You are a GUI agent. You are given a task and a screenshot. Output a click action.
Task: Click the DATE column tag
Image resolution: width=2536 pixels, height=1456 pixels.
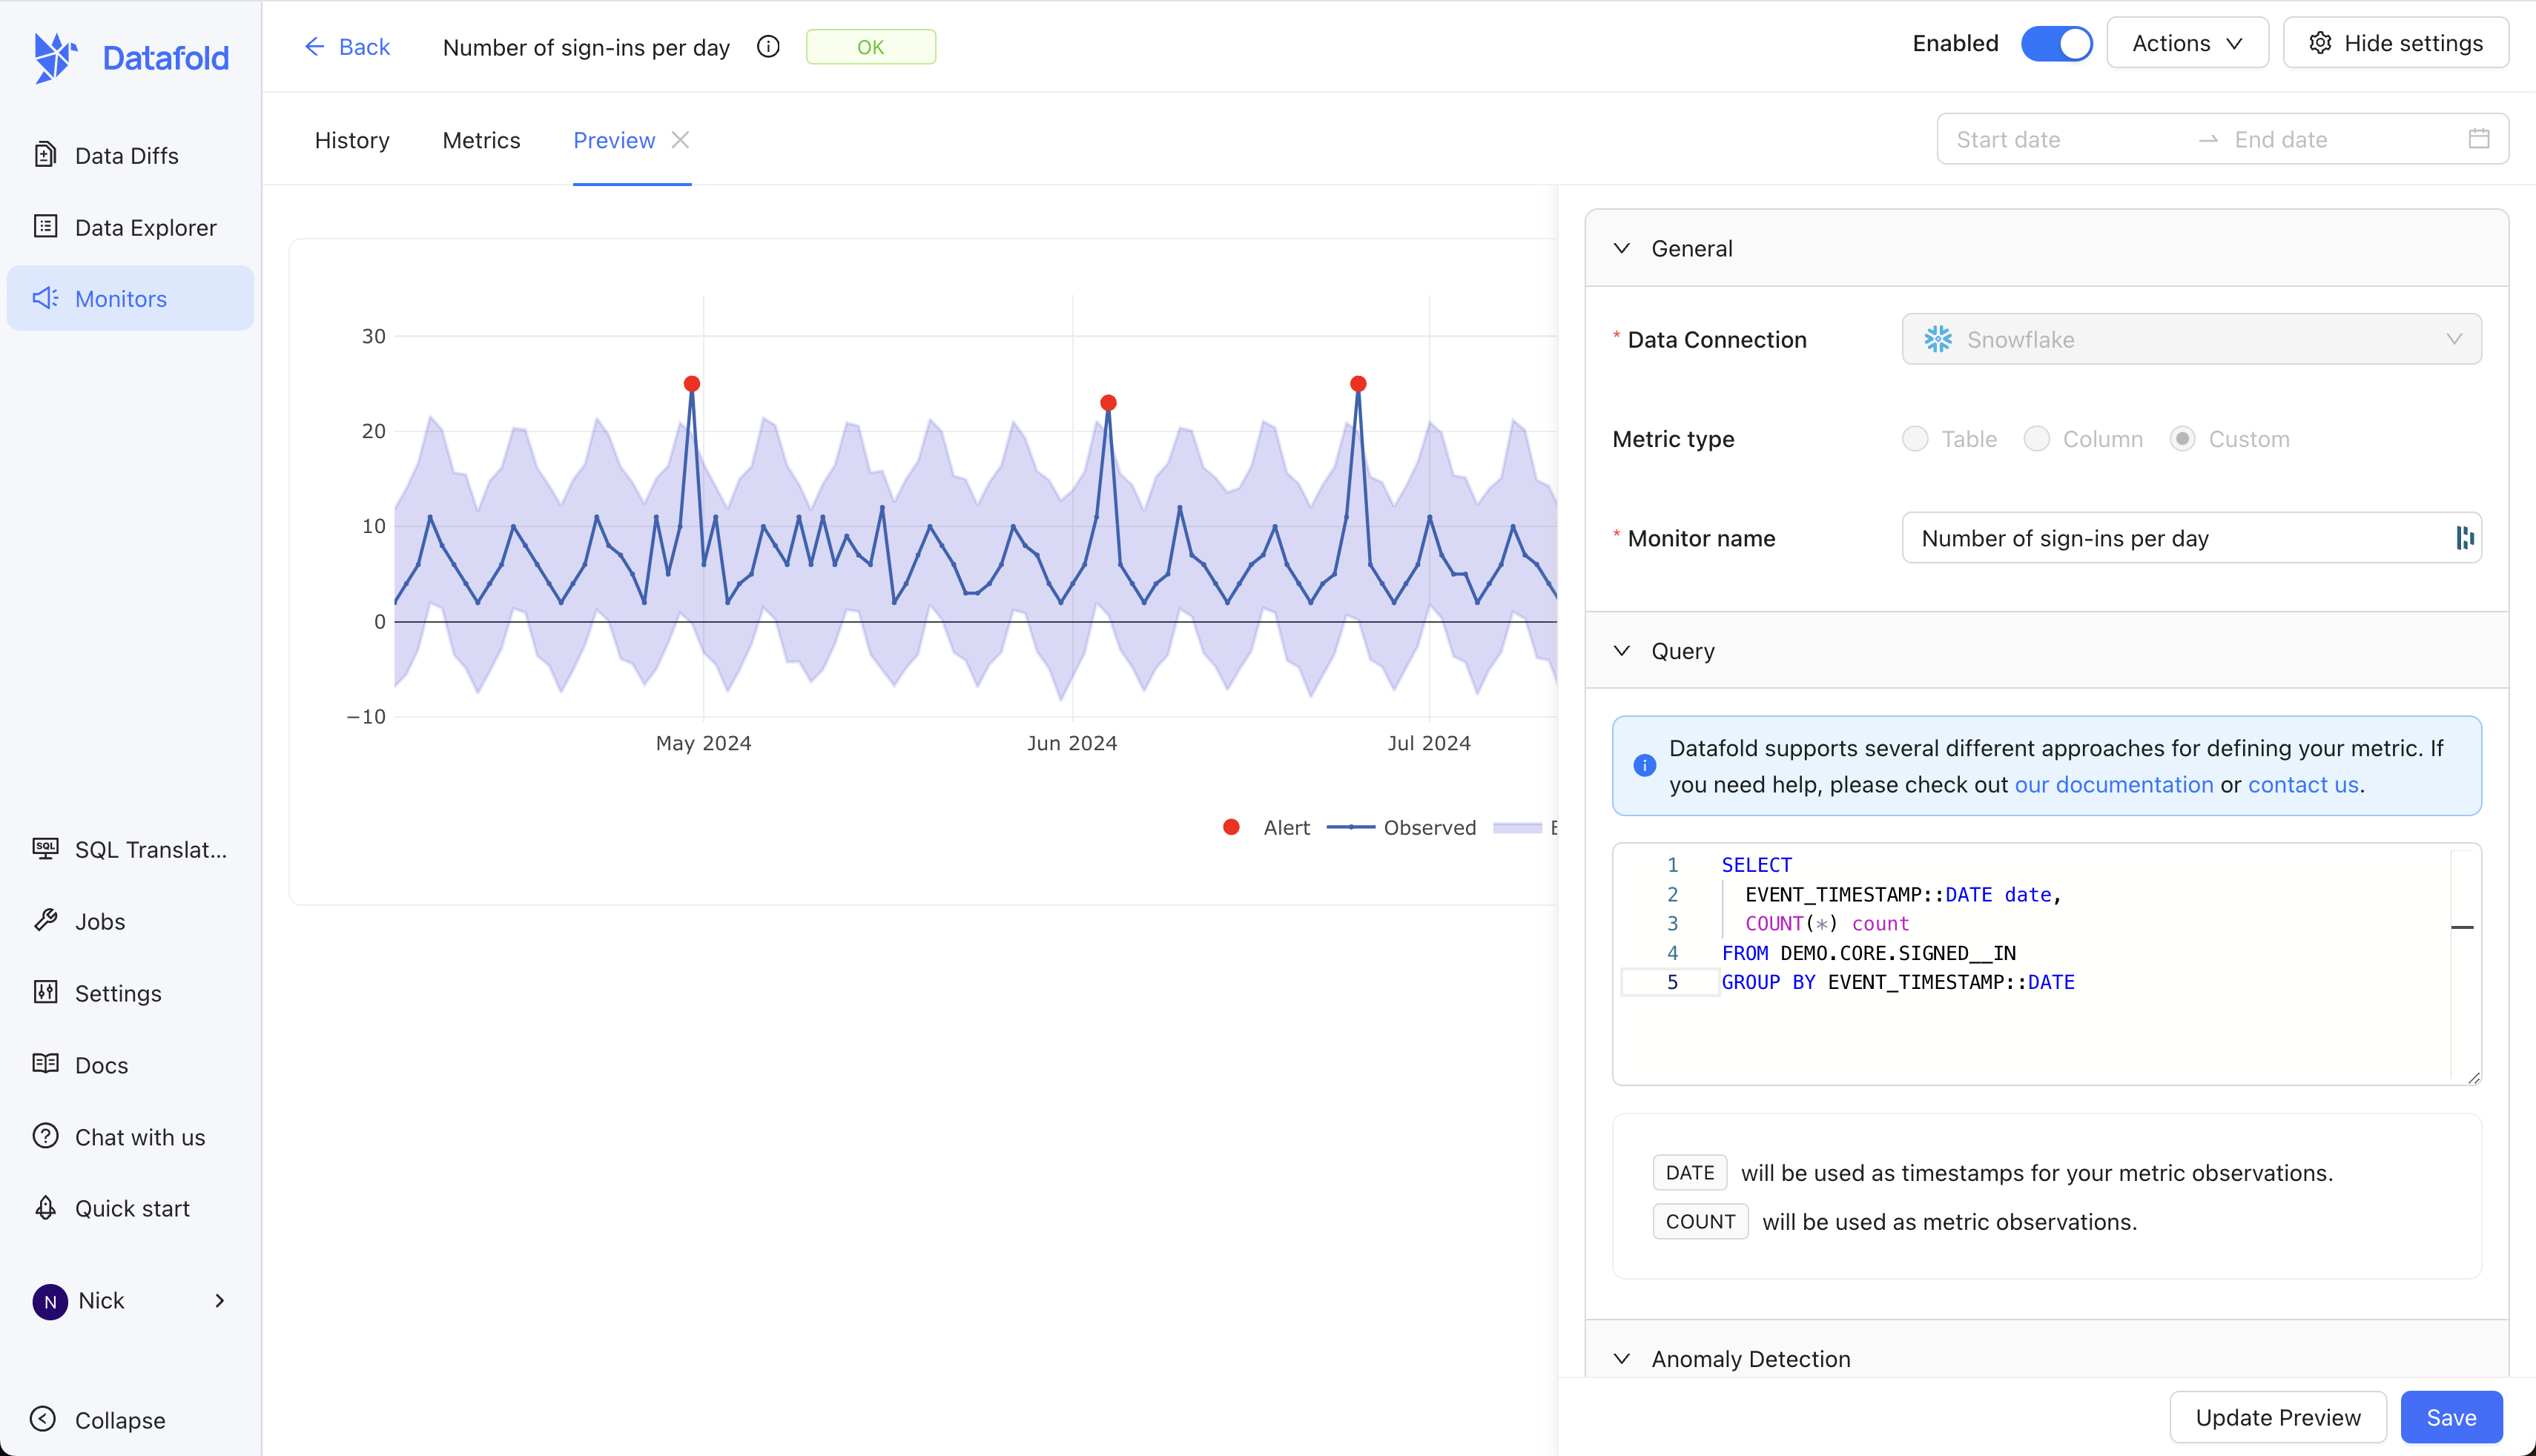[1690, 1173]
